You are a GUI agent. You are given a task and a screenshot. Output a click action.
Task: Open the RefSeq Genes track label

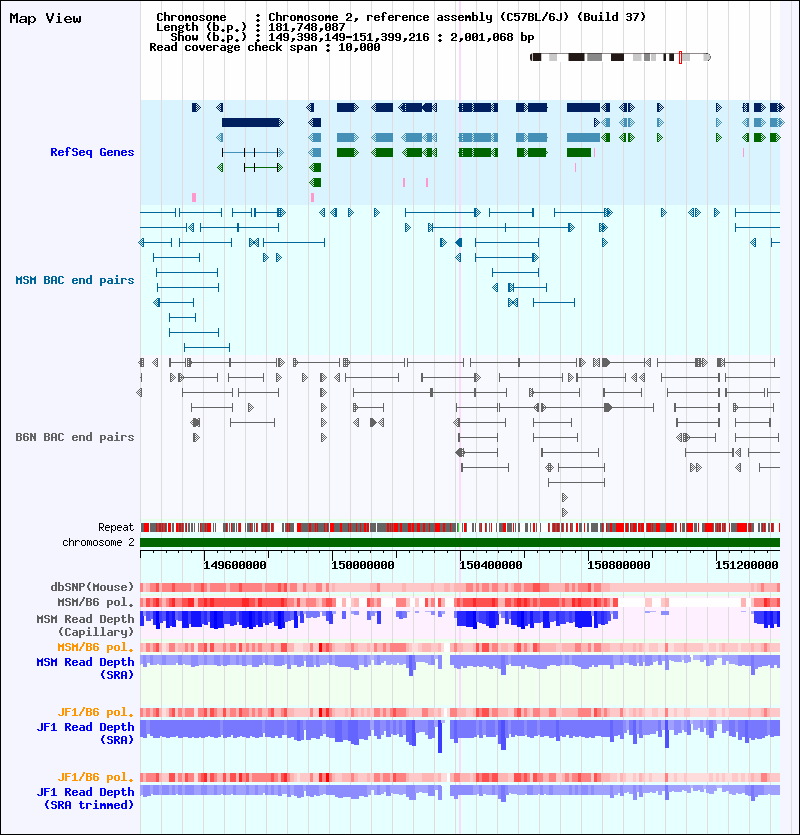(92, 152)
